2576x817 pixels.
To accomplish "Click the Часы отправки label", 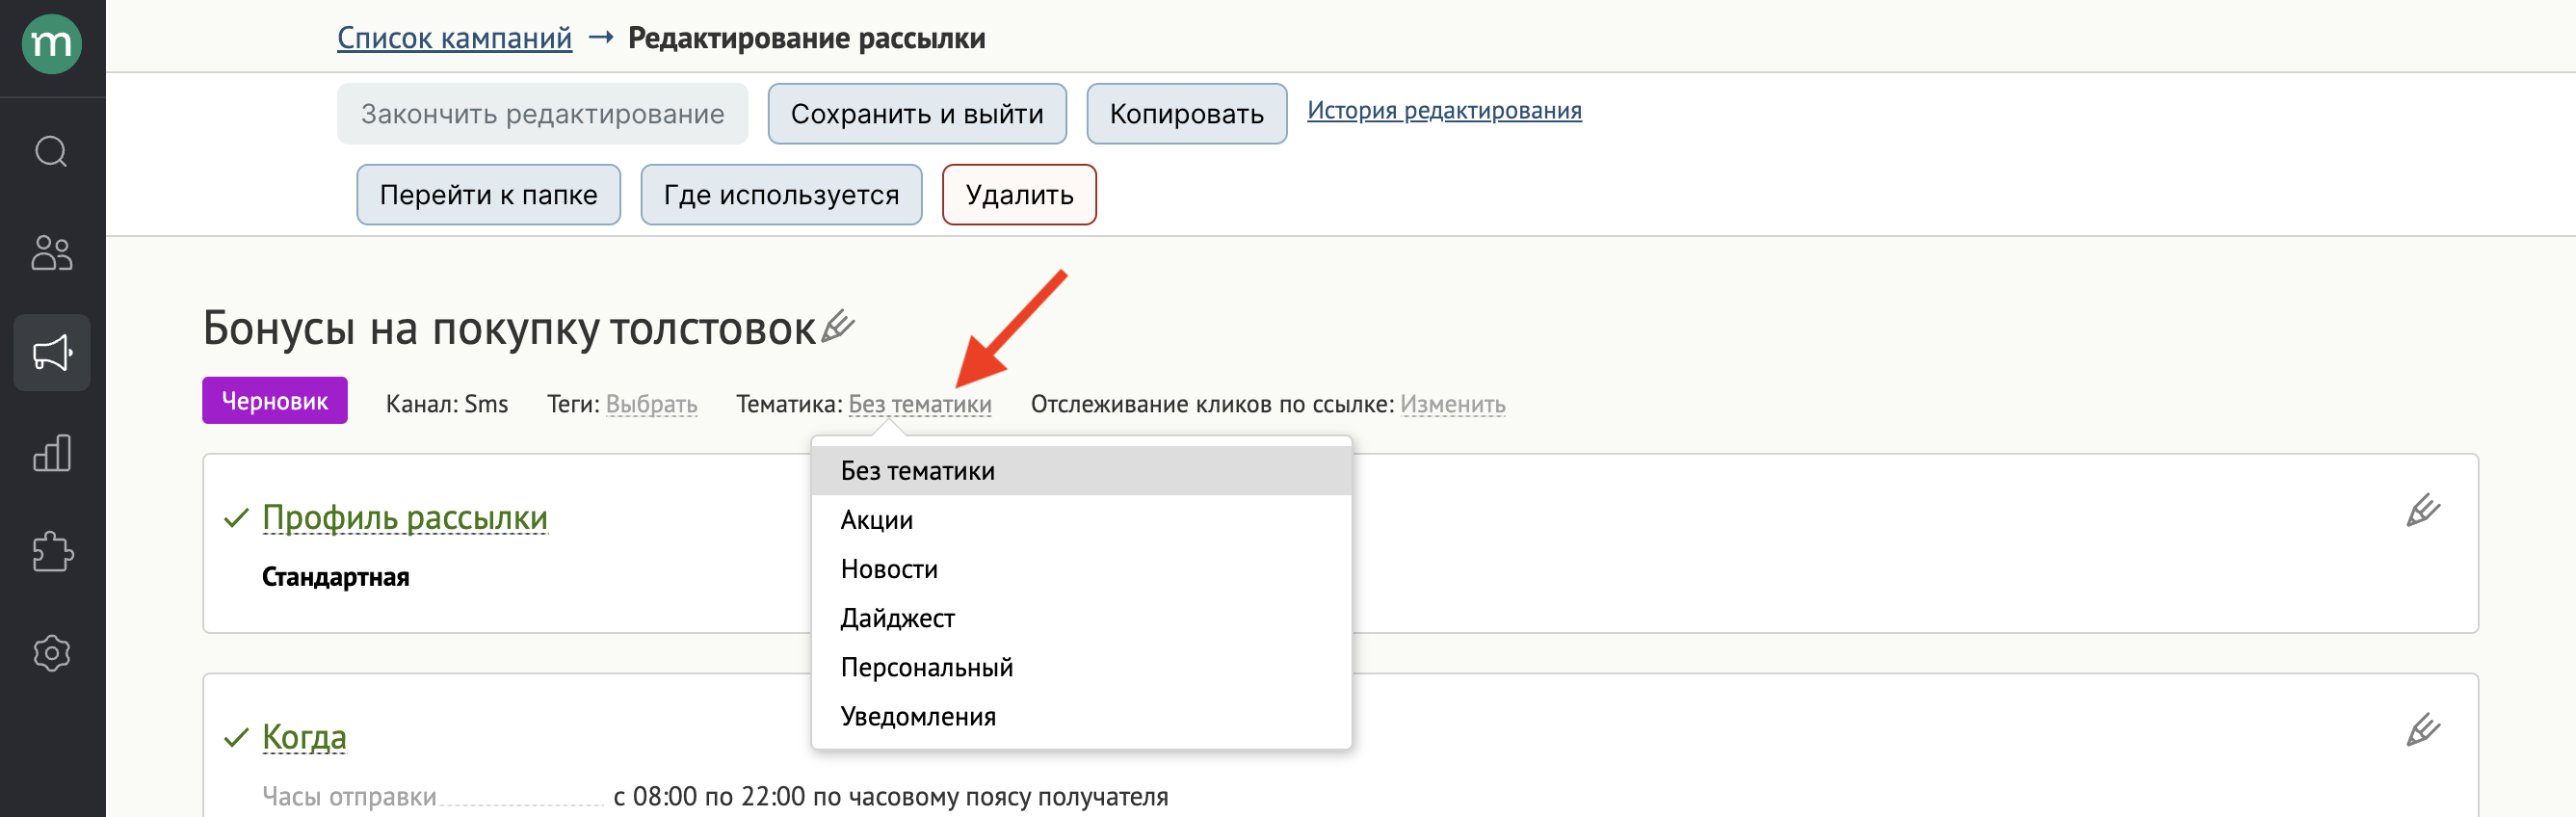I will point(349,797).
